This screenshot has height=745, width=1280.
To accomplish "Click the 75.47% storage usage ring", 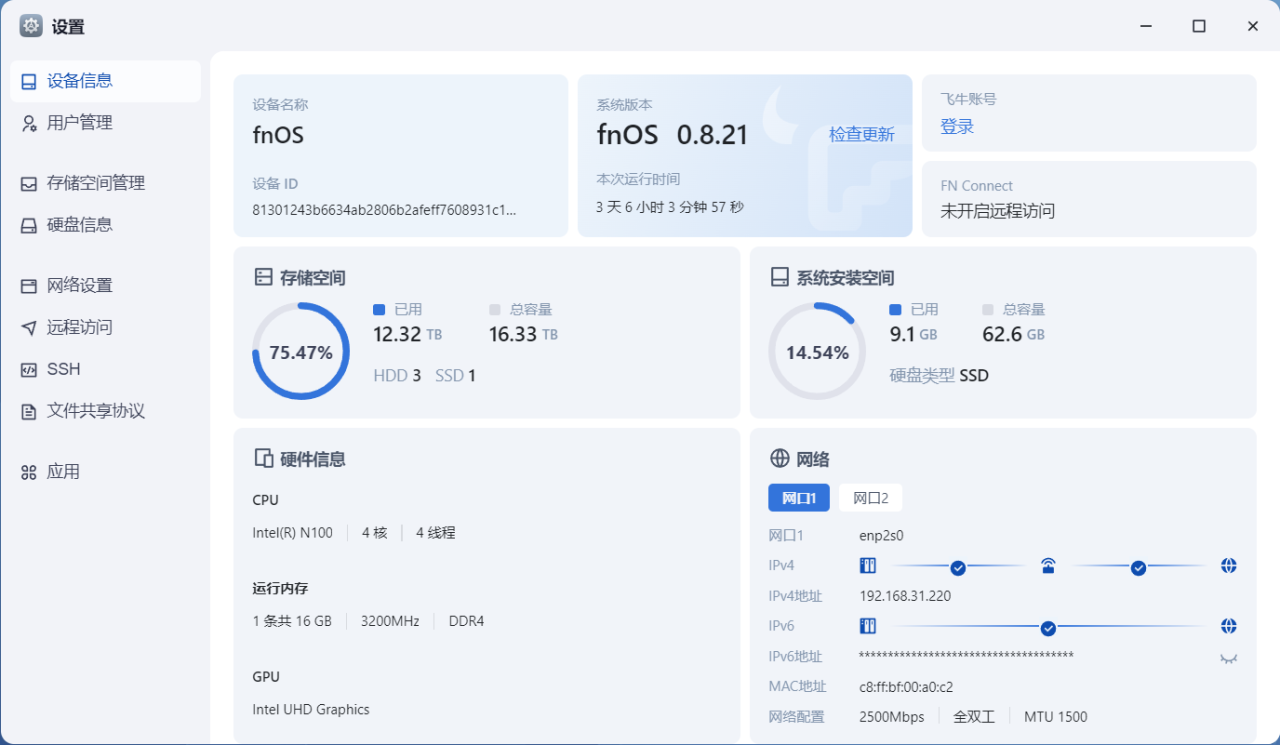I will click(x=301, y=352).
